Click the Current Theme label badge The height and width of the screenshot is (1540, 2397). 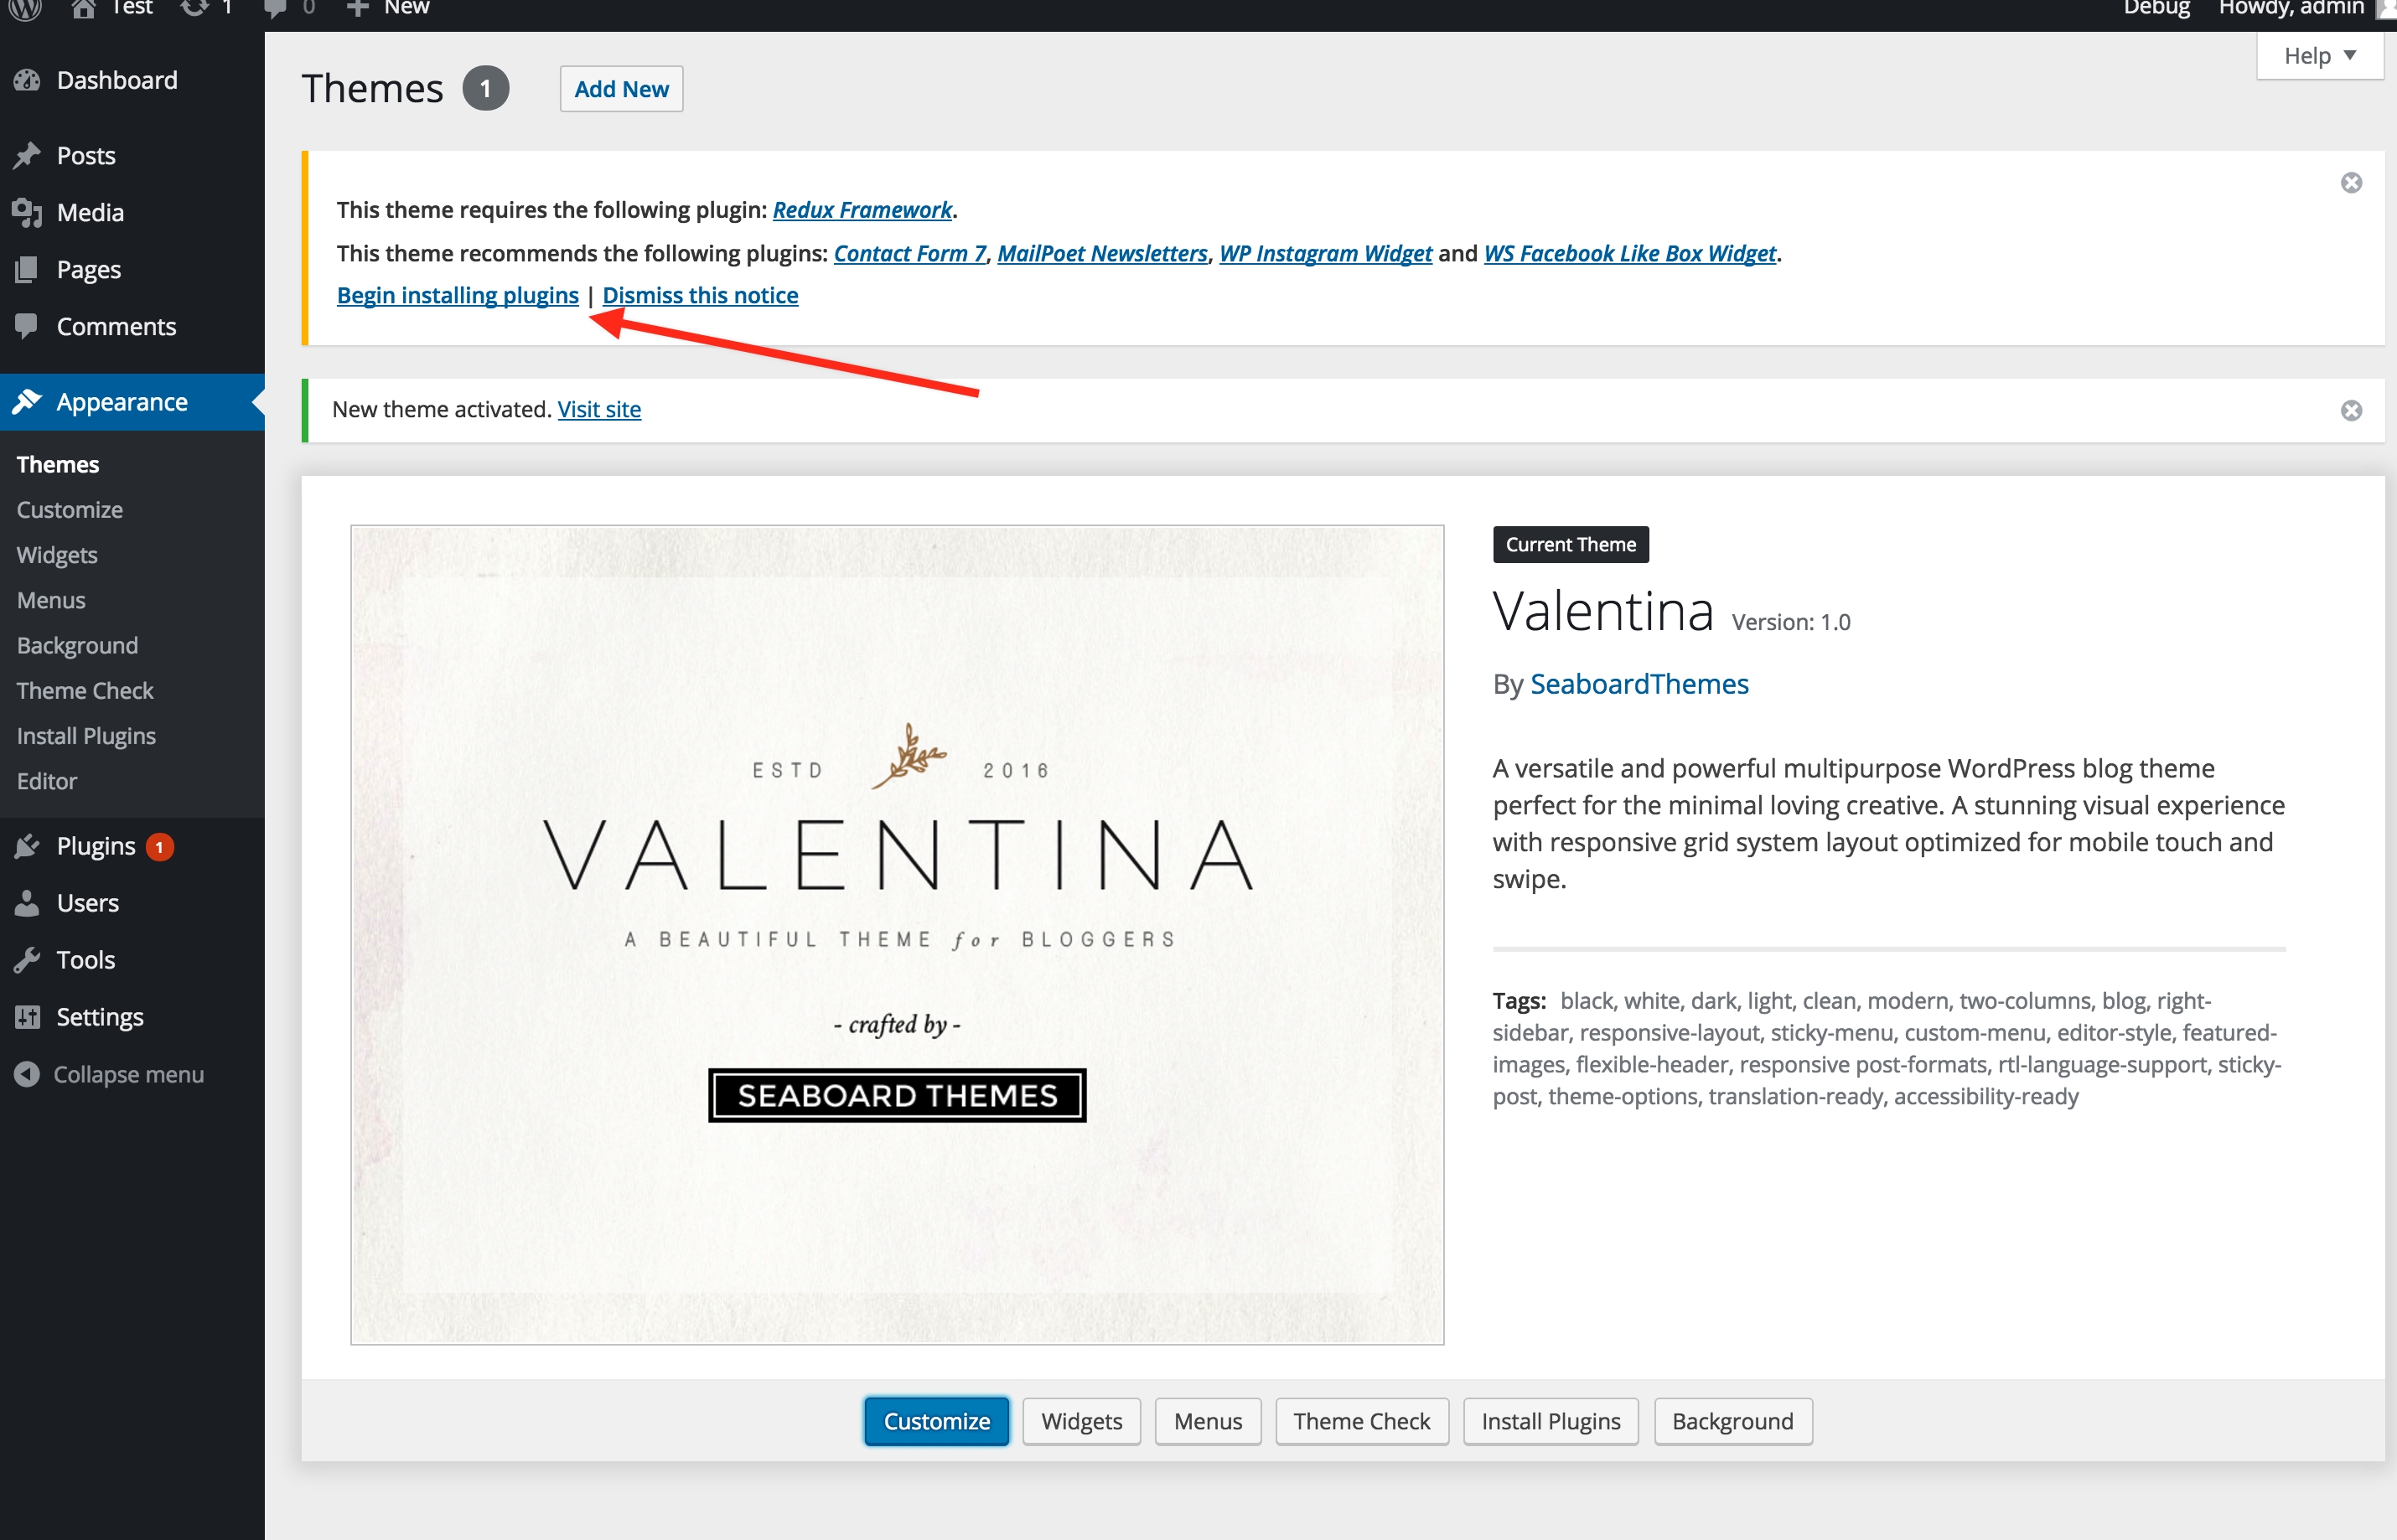pyautogui.click(x=1570, y=545)
